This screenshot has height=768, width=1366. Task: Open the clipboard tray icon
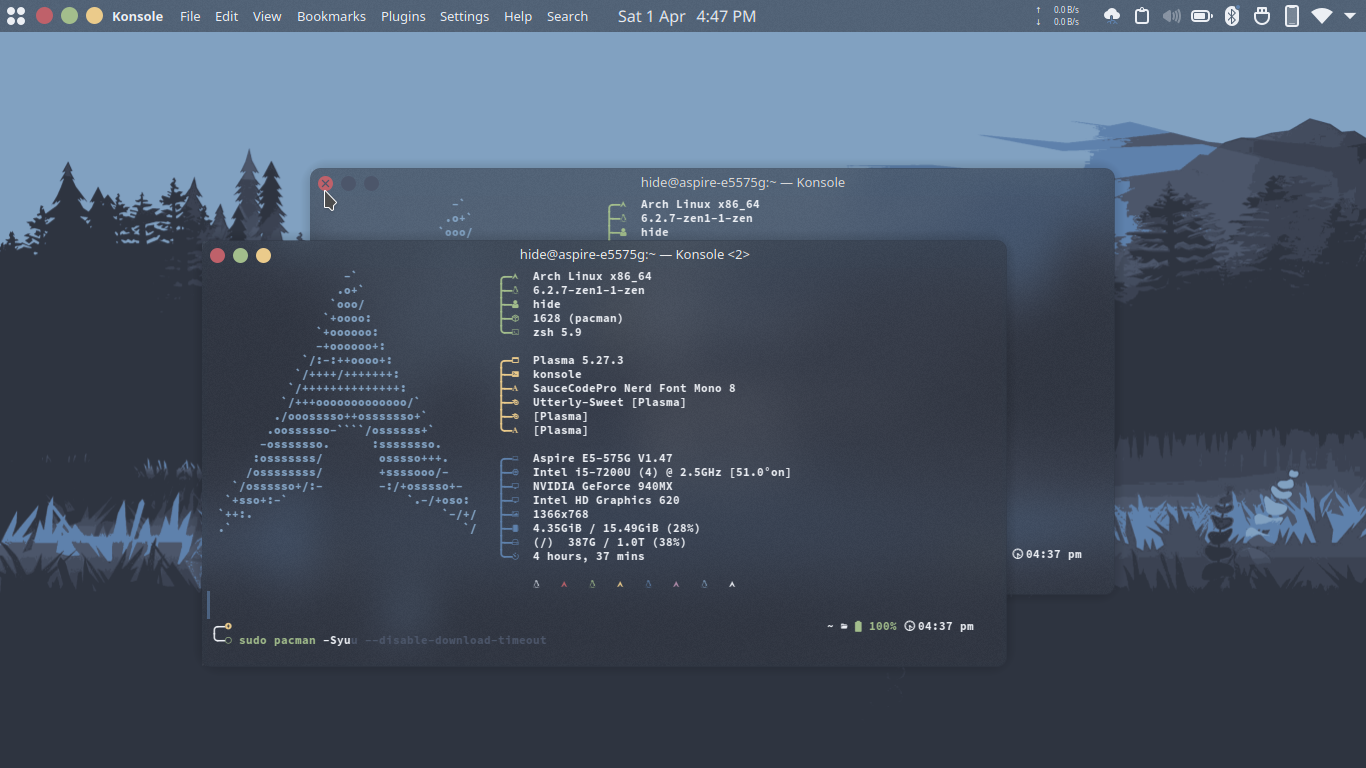(1142, 16)
